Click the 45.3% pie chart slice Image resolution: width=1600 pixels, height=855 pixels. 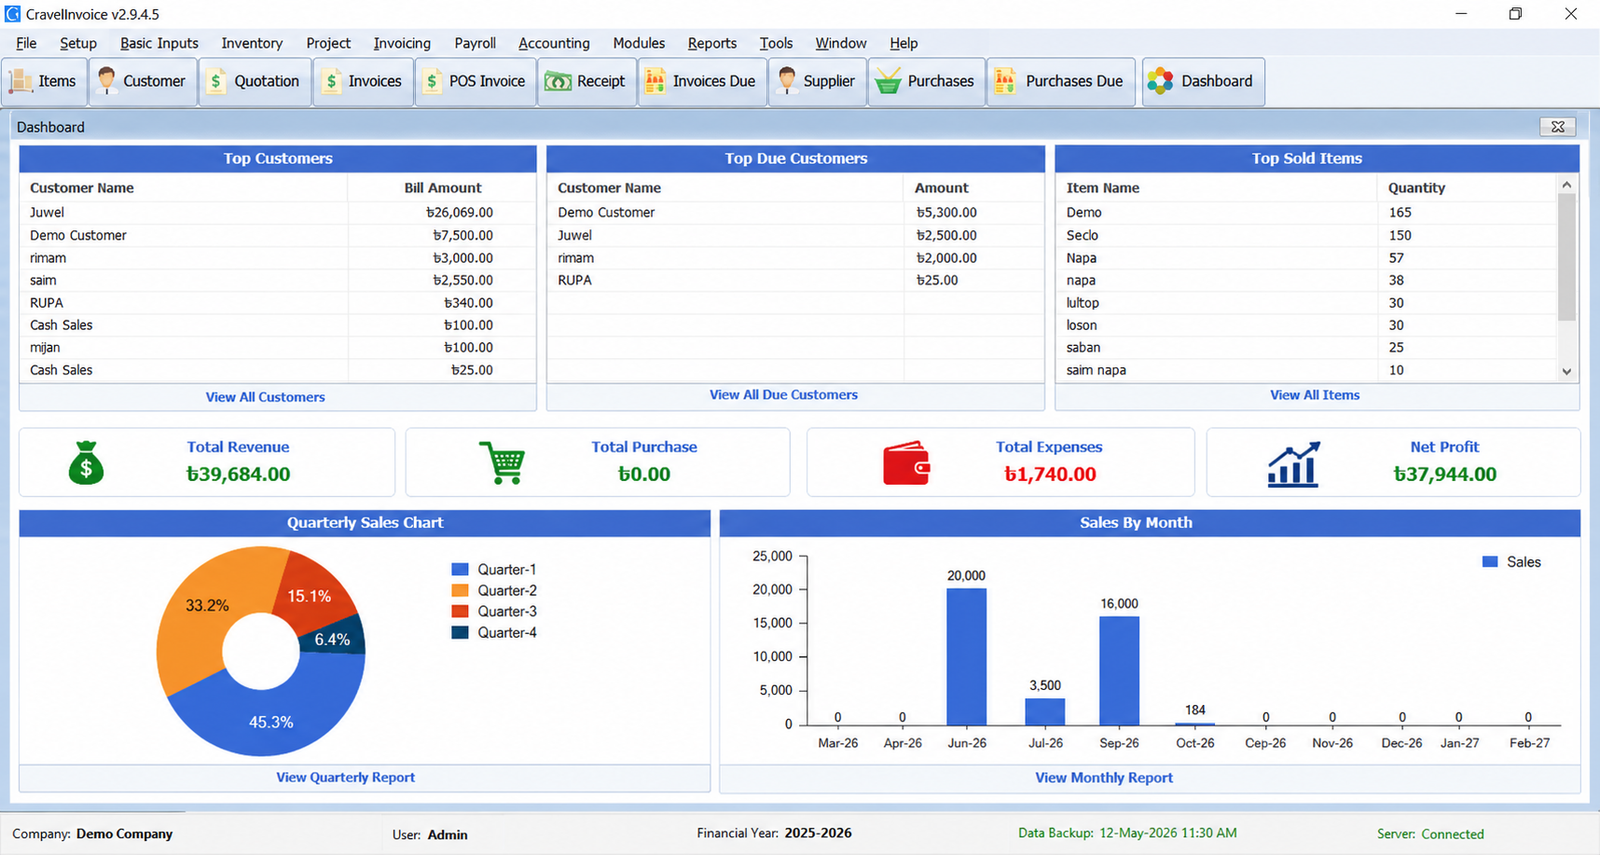tap(271, 721)
